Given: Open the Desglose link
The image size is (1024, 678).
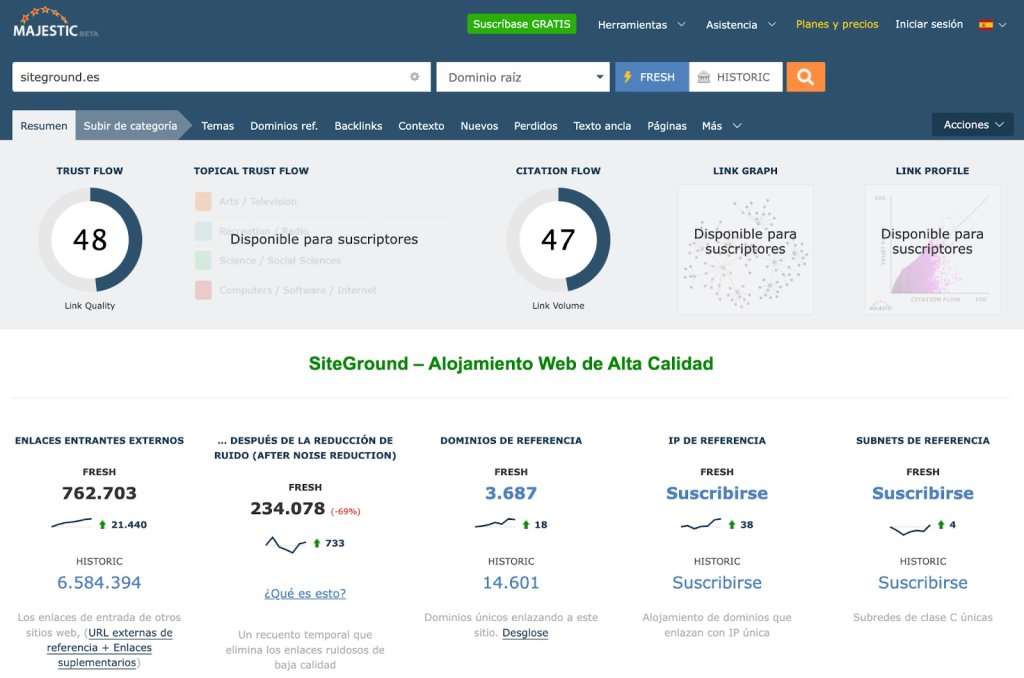Looking at the screenshot, I should point(525,633).
